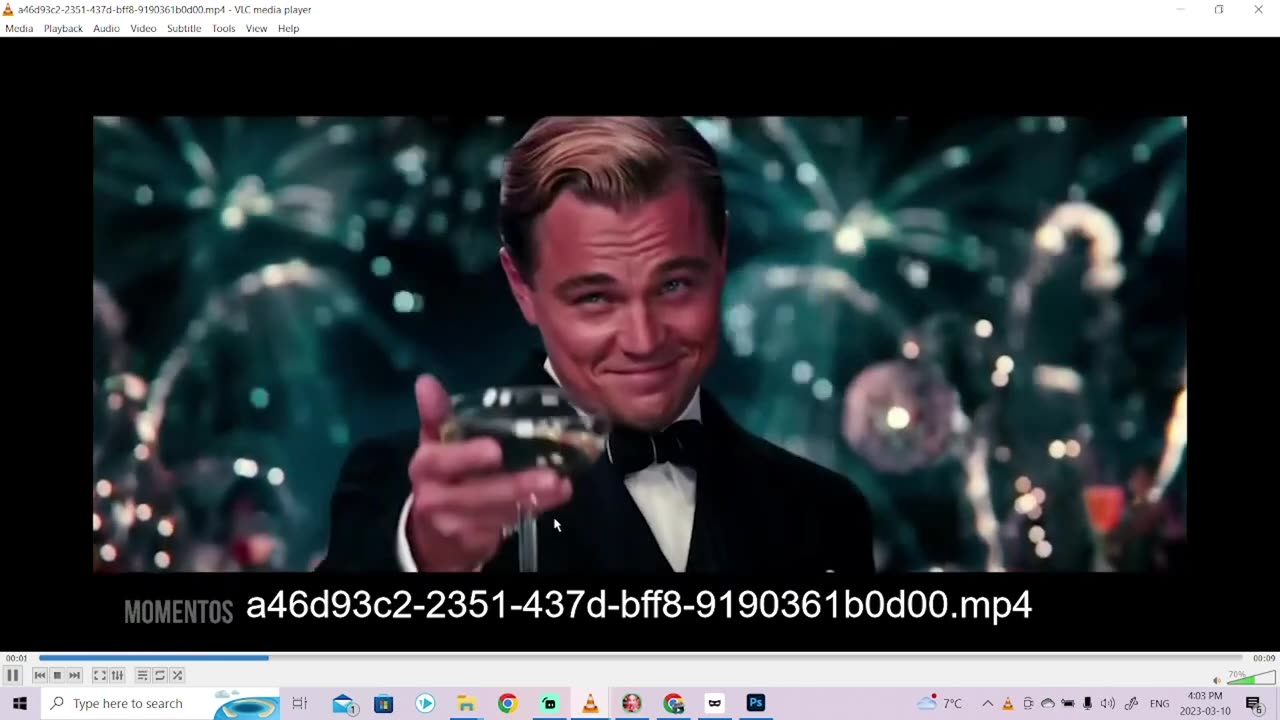
Task: Check the battery status tray icon
Action: pyautogui.click(x=1068, y=703)
